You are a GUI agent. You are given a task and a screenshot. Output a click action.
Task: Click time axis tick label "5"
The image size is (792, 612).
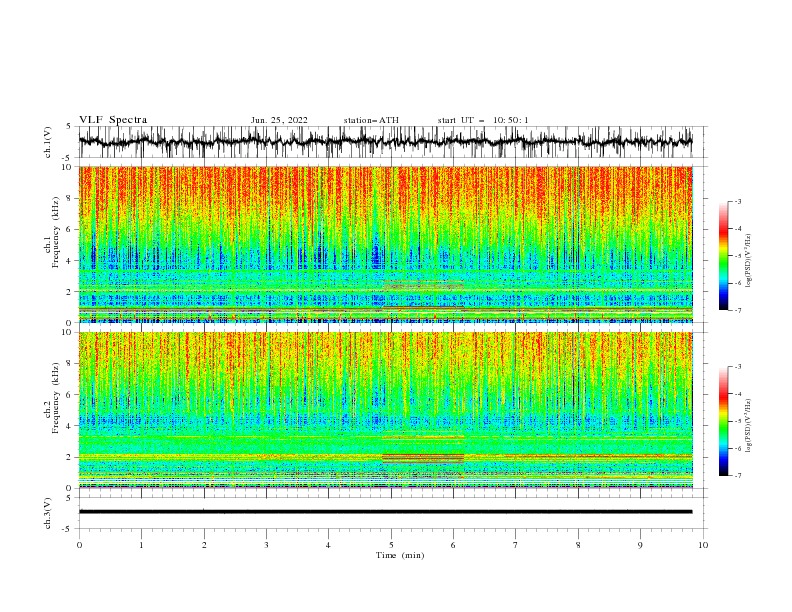(x=391, y=545)
